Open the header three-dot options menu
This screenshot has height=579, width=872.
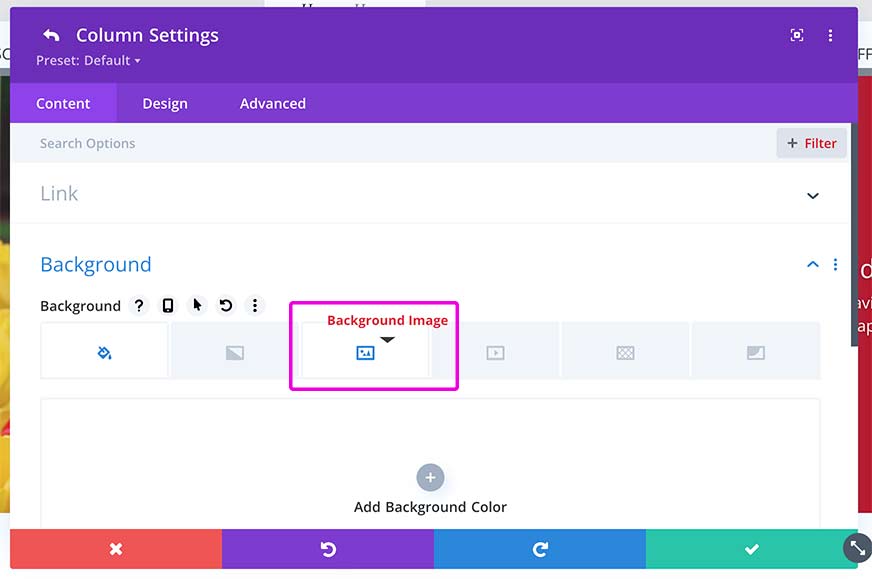830,36
